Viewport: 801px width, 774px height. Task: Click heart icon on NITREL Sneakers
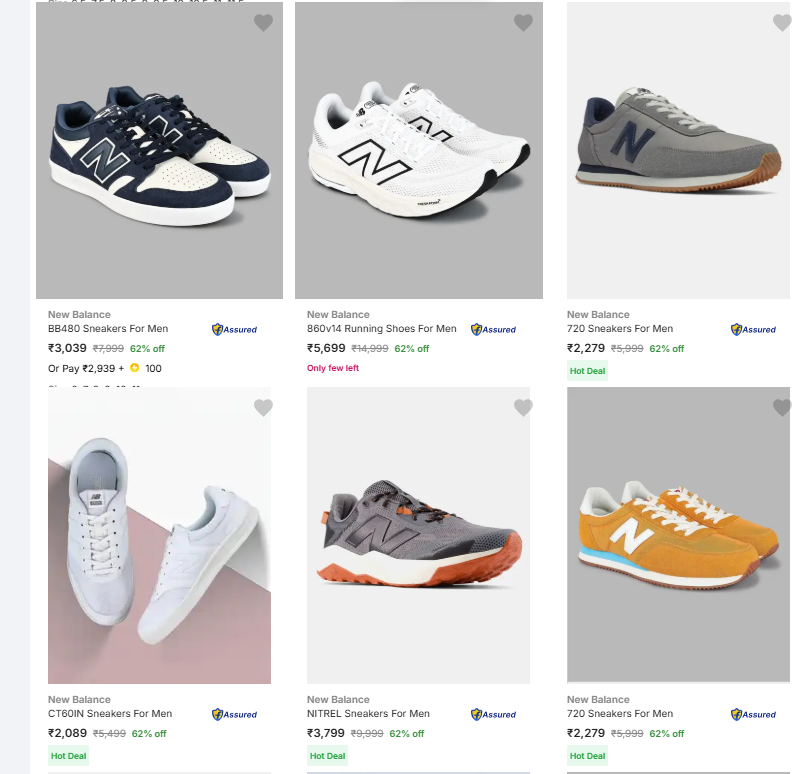click(x=523, y=408)
